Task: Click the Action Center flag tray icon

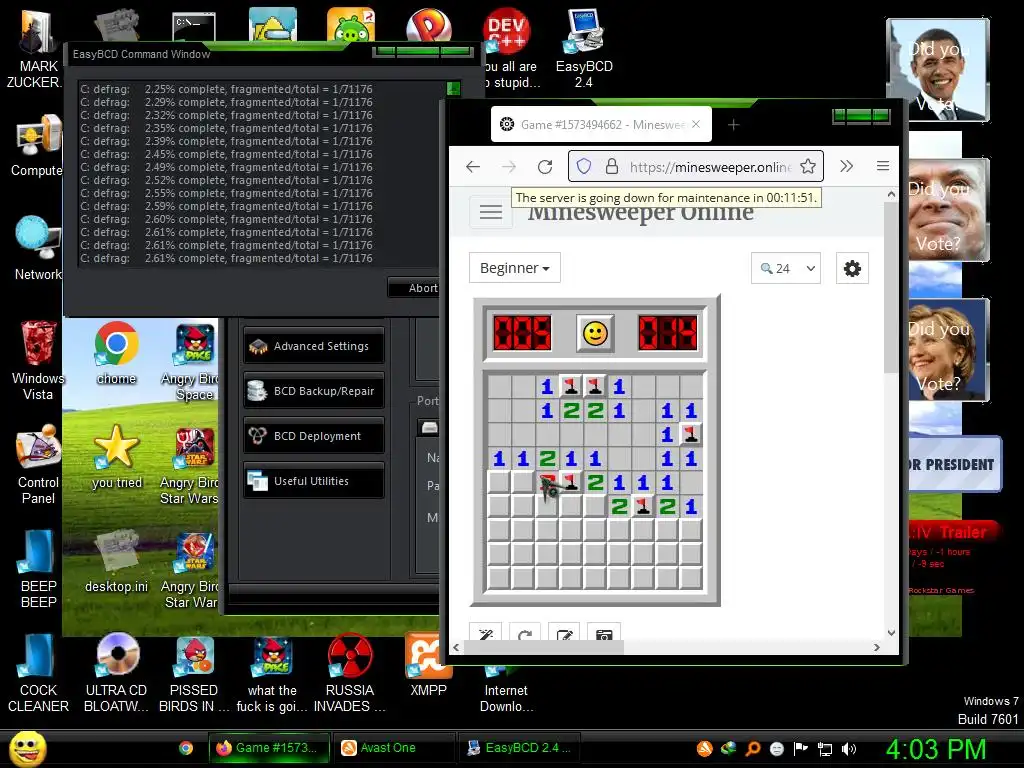Action: pyautogui.click(x=801, y=749)
